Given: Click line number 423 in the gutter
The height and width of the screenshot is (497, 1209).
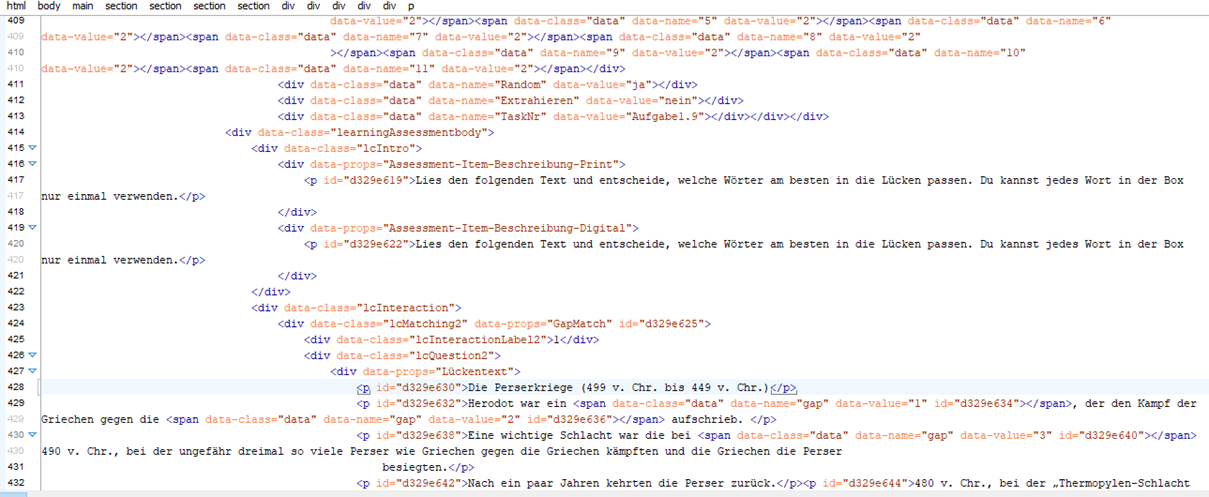Looking at the screenshot, I should tap(15, 307).
